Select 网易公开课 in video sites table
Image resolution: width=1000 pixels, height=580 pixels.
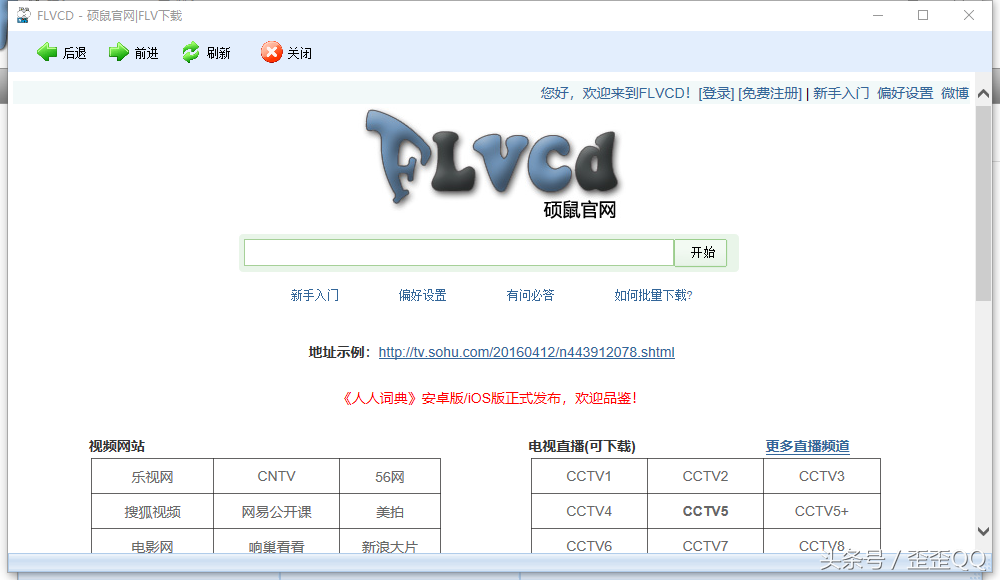276,512
